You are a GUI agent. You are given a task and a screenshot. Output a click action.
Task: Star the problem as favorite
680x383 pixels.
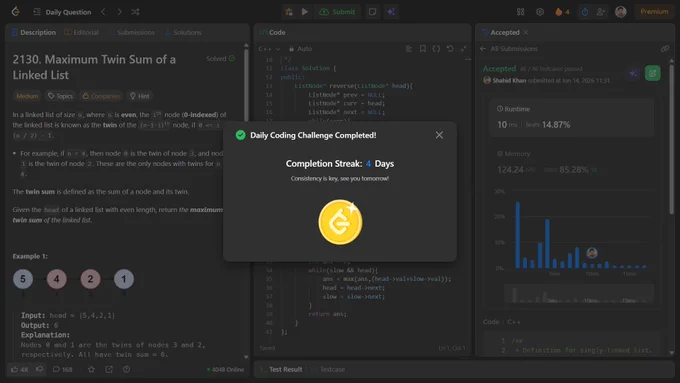coord(91,370)
